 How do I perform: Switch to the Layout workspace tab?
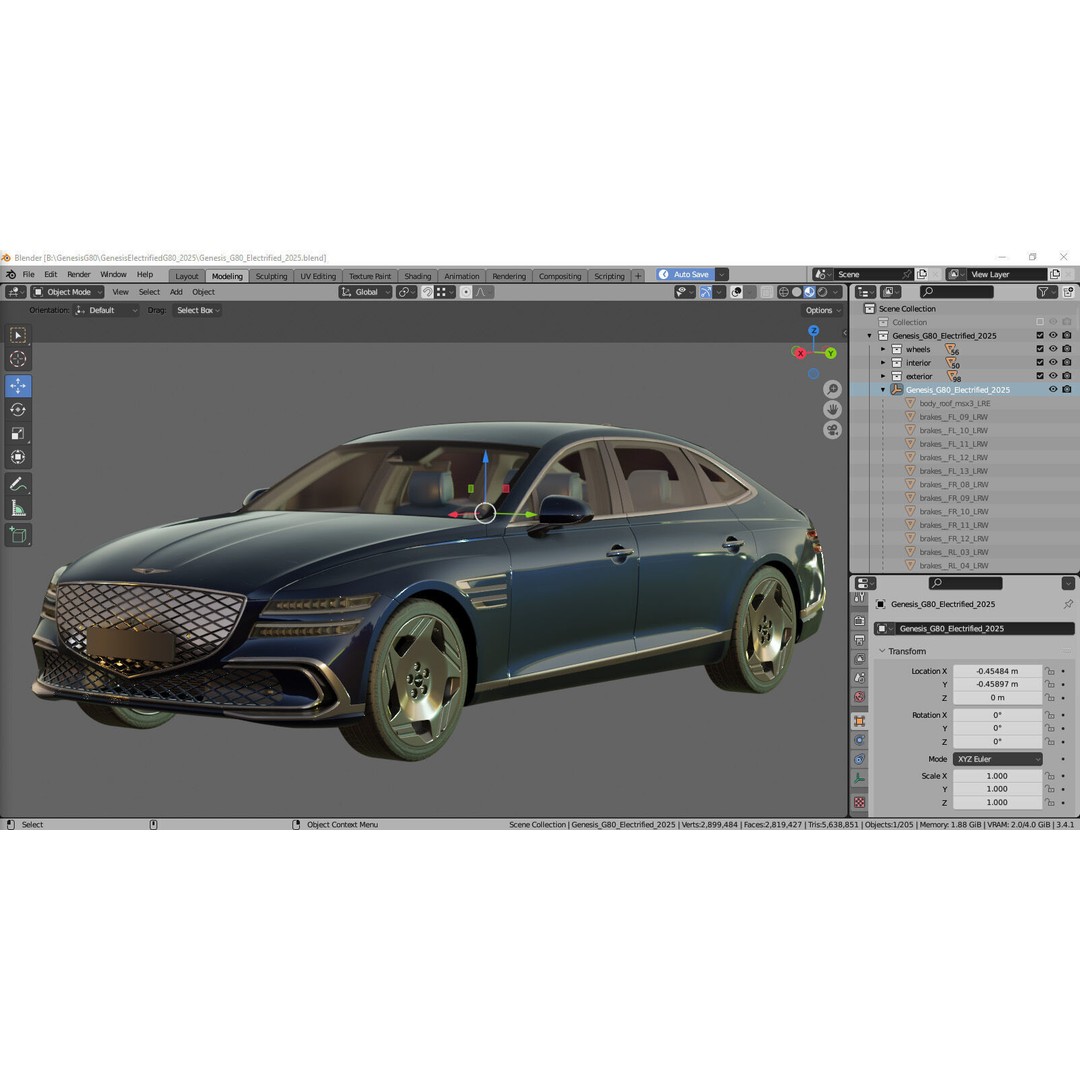coord(187,276)
